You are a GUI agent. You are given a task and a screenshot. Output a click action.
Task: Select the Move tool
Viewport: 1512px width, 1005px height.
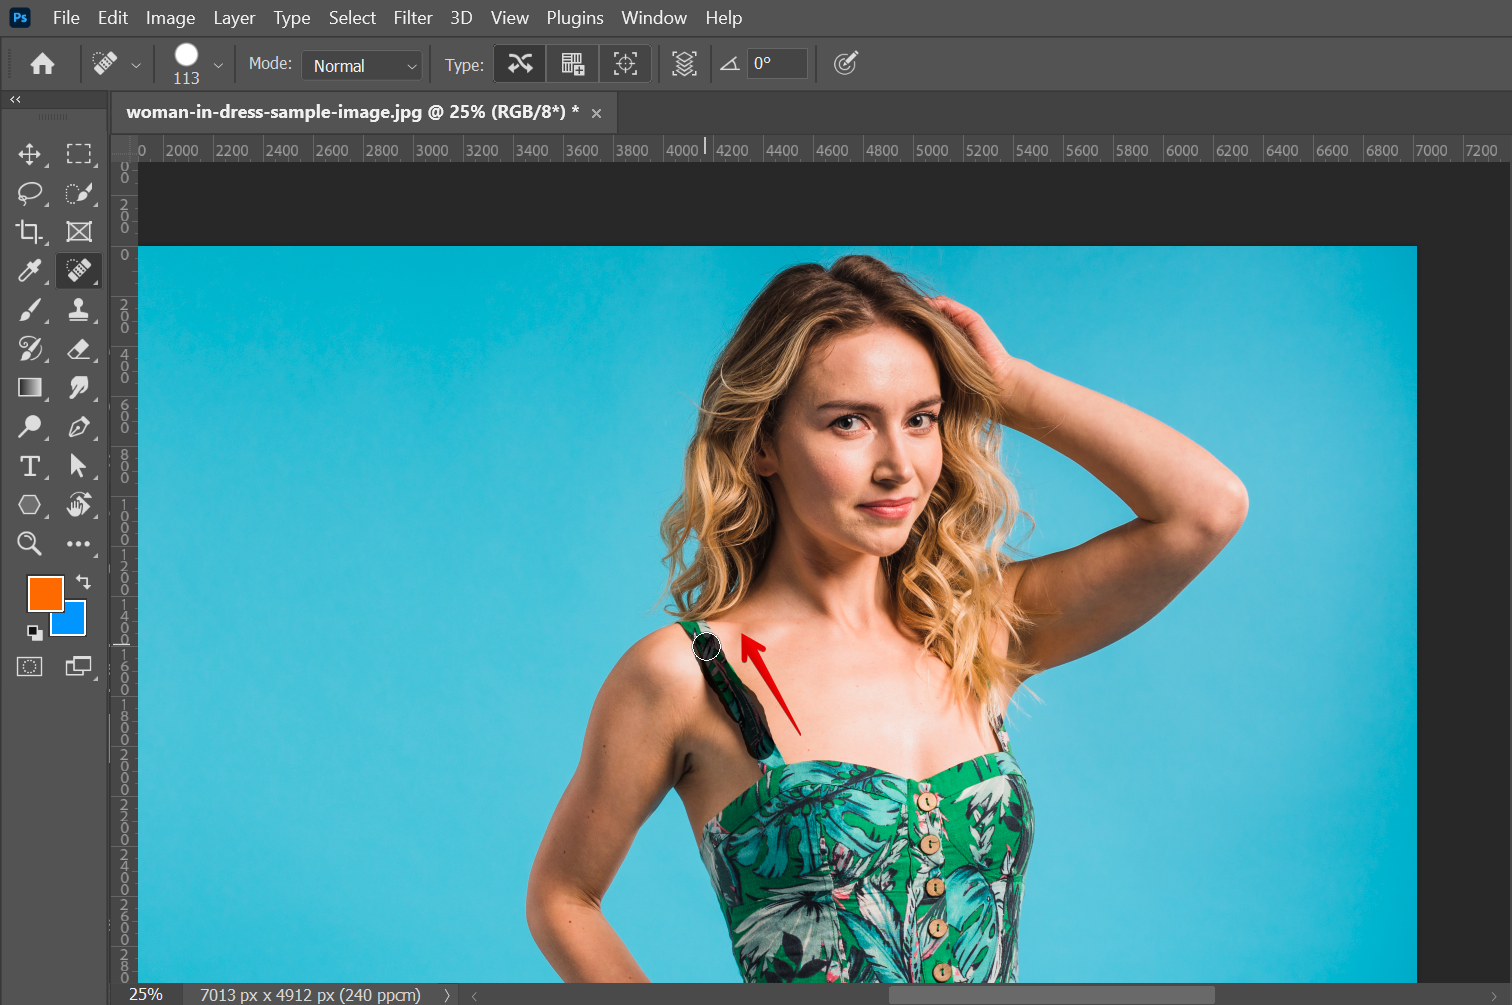29,154
